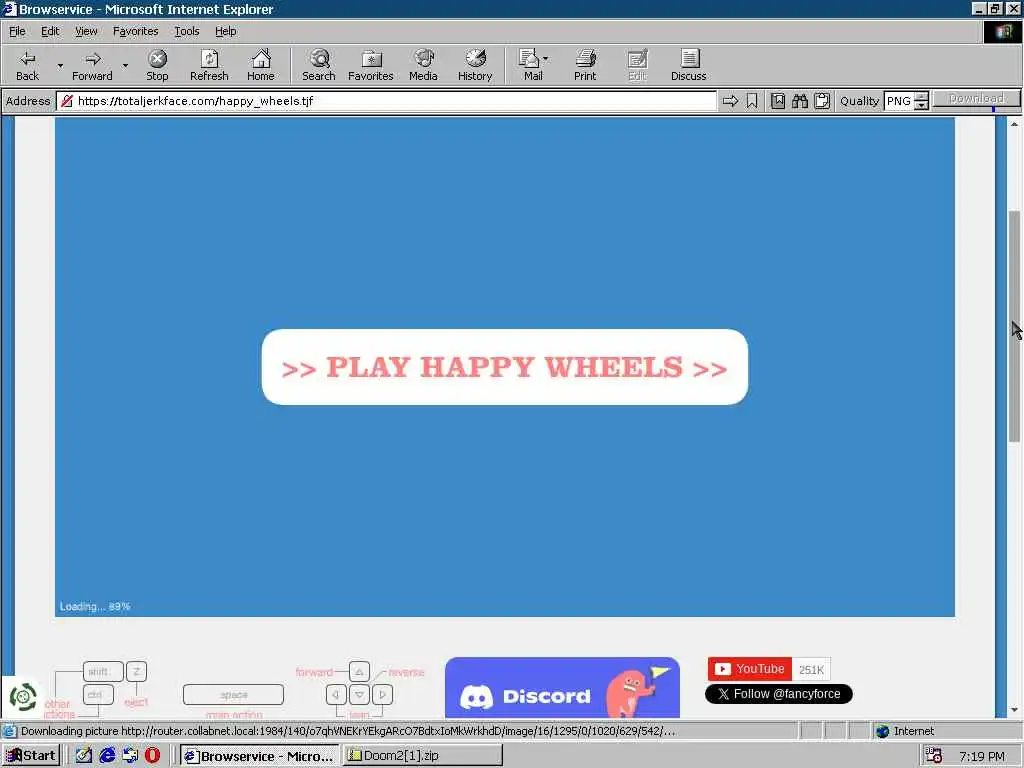Open the Windows Start menu
This screenshot has height=768, width=1024.
point(31,756)
